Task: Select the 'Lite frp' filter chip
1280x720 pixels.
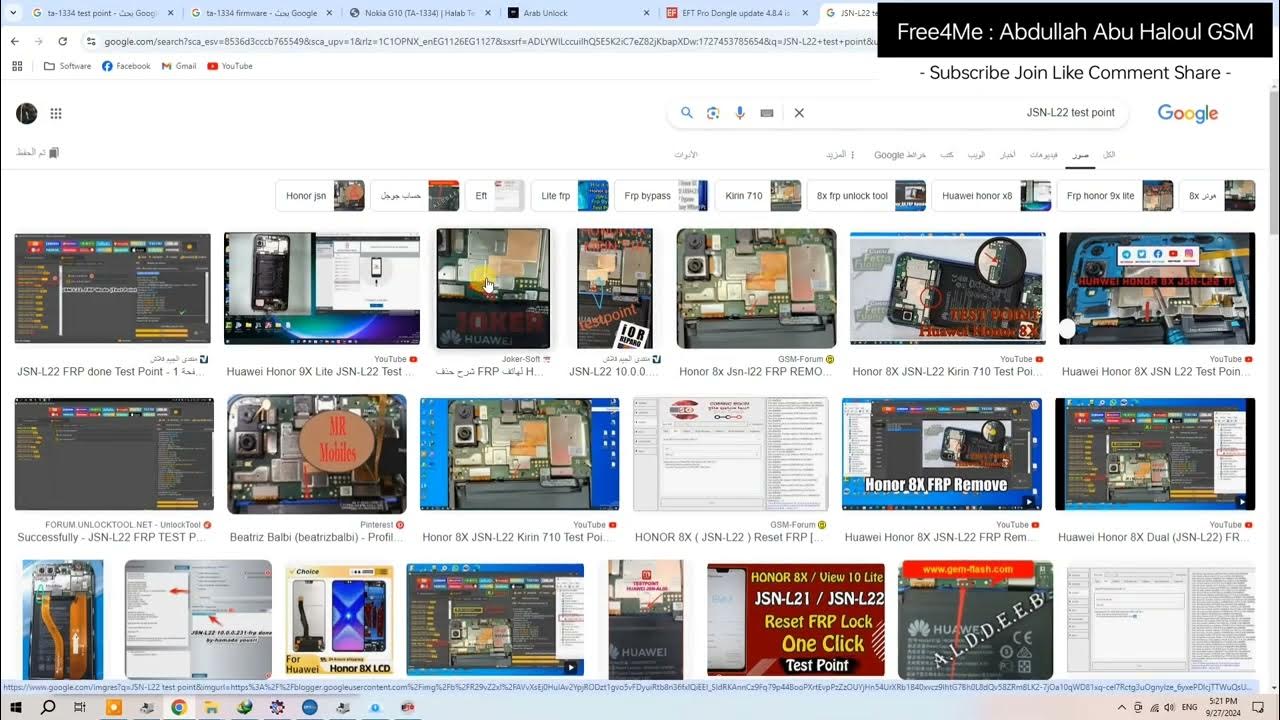Action: (569, 196)
